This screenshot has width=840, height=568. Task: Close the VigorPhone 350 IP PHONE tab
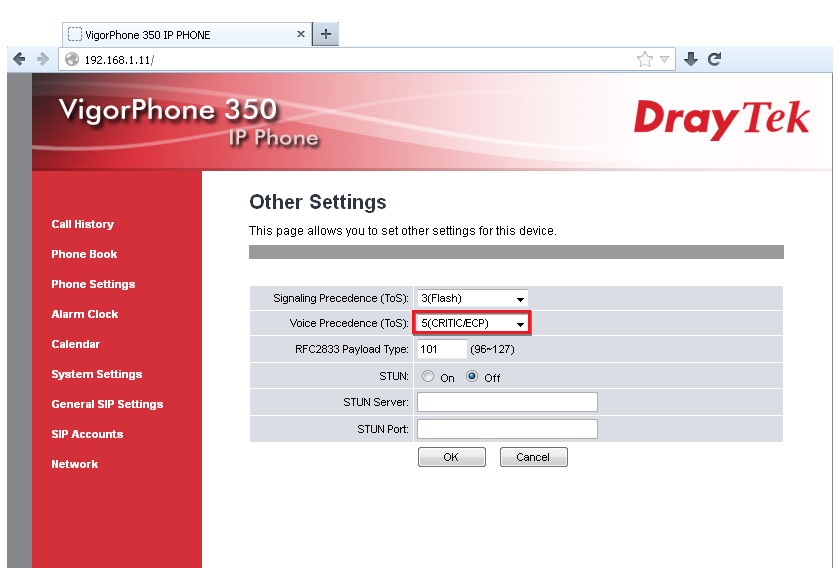tap(301, 34)
